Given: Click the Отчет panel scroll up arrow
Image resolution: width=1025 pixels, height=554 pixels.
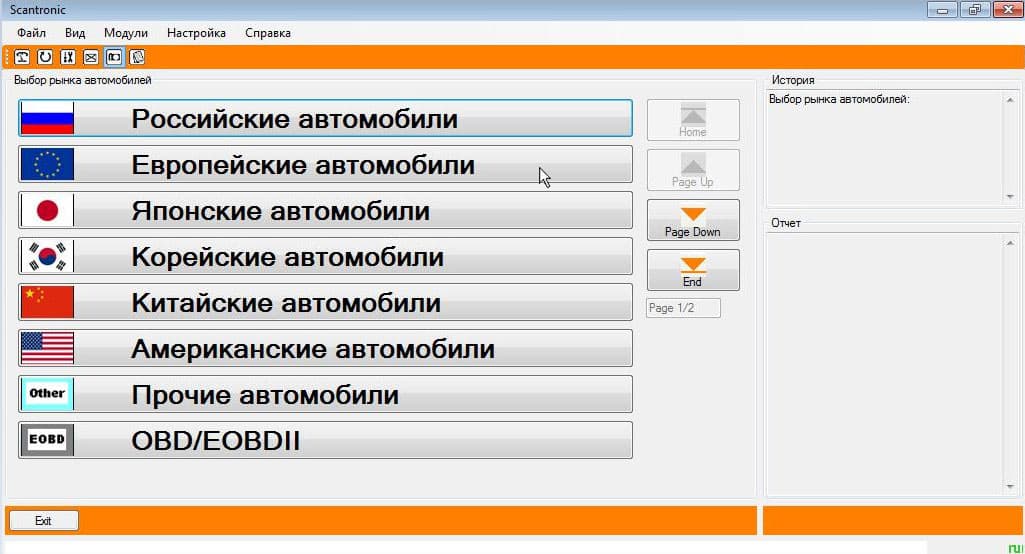Looking at the screenshot, I should click(x=1010, y=243).
